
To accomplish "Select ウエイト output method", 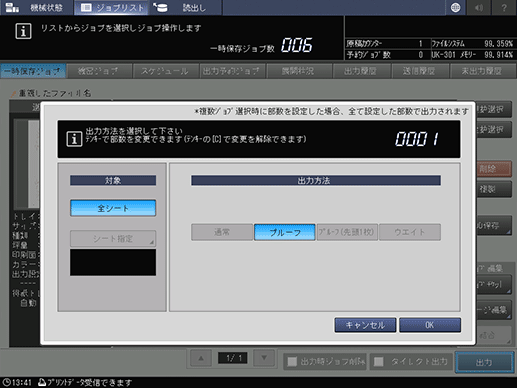I will [410, 232].
